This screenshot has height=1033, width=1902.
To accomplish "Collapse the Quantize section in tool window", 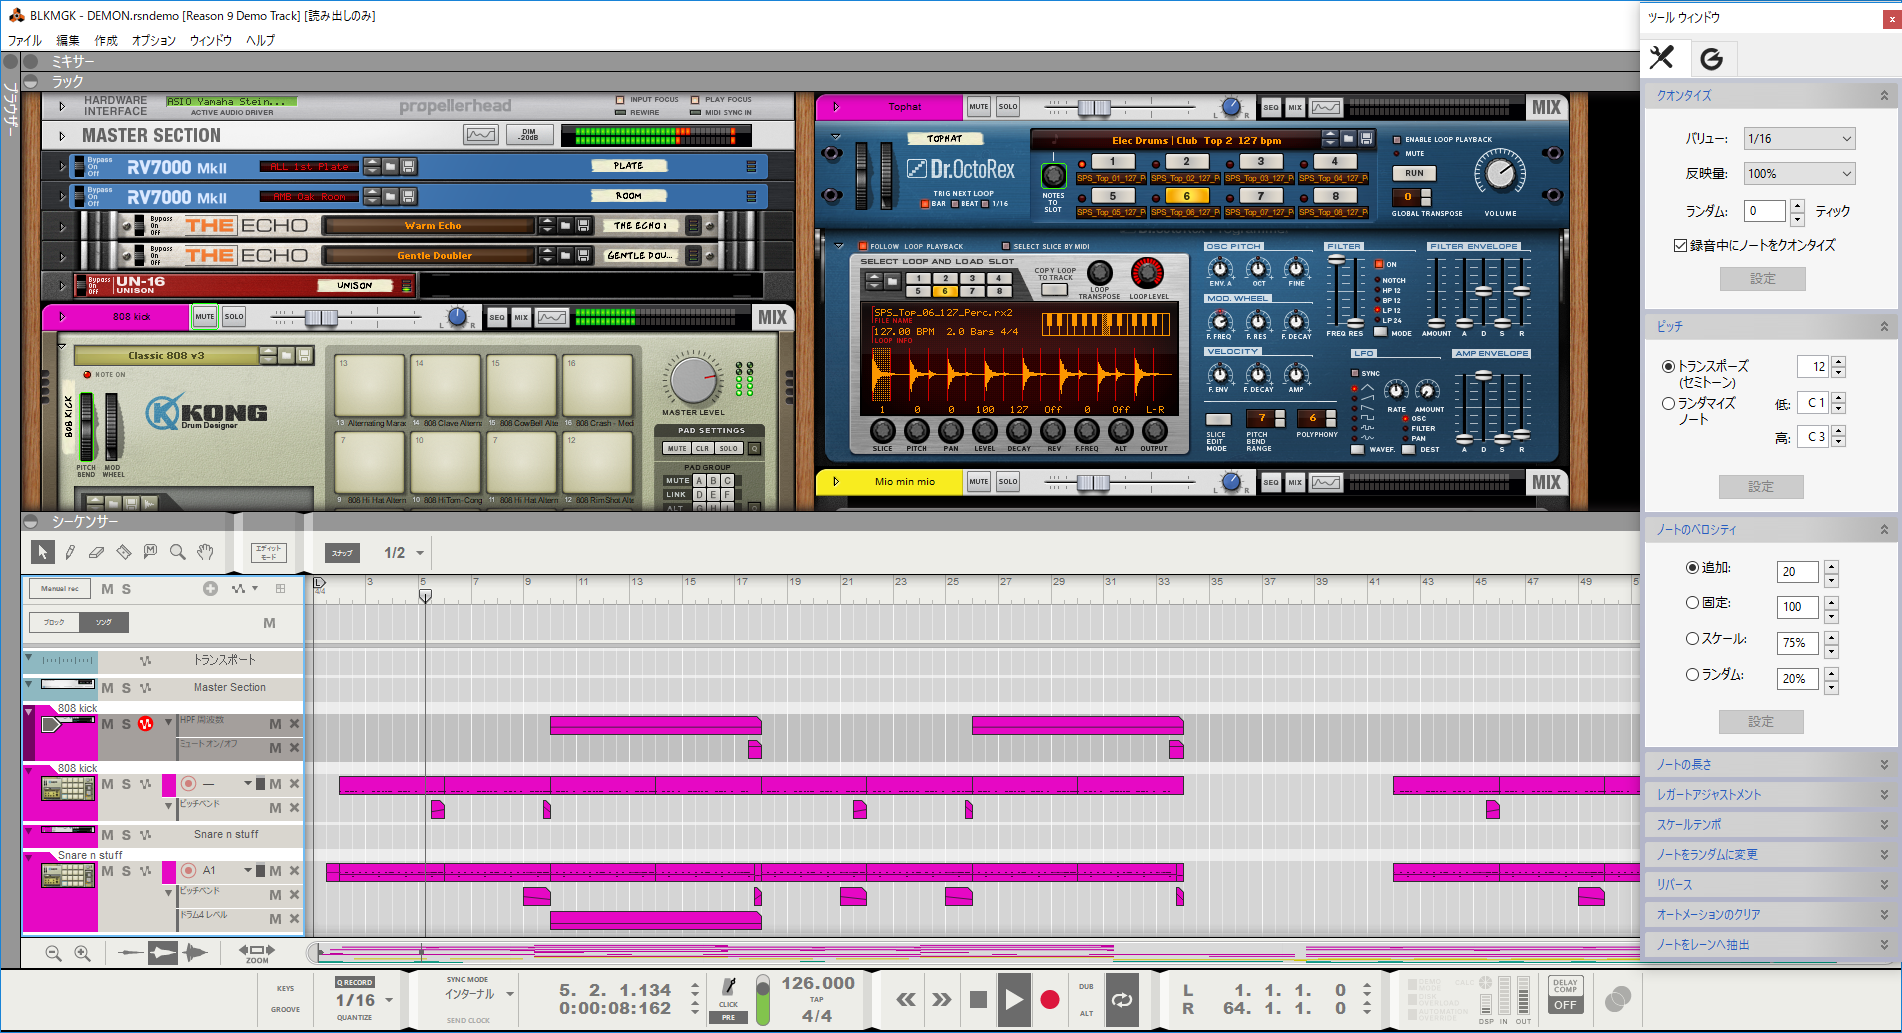I will tap(1884, 96).
